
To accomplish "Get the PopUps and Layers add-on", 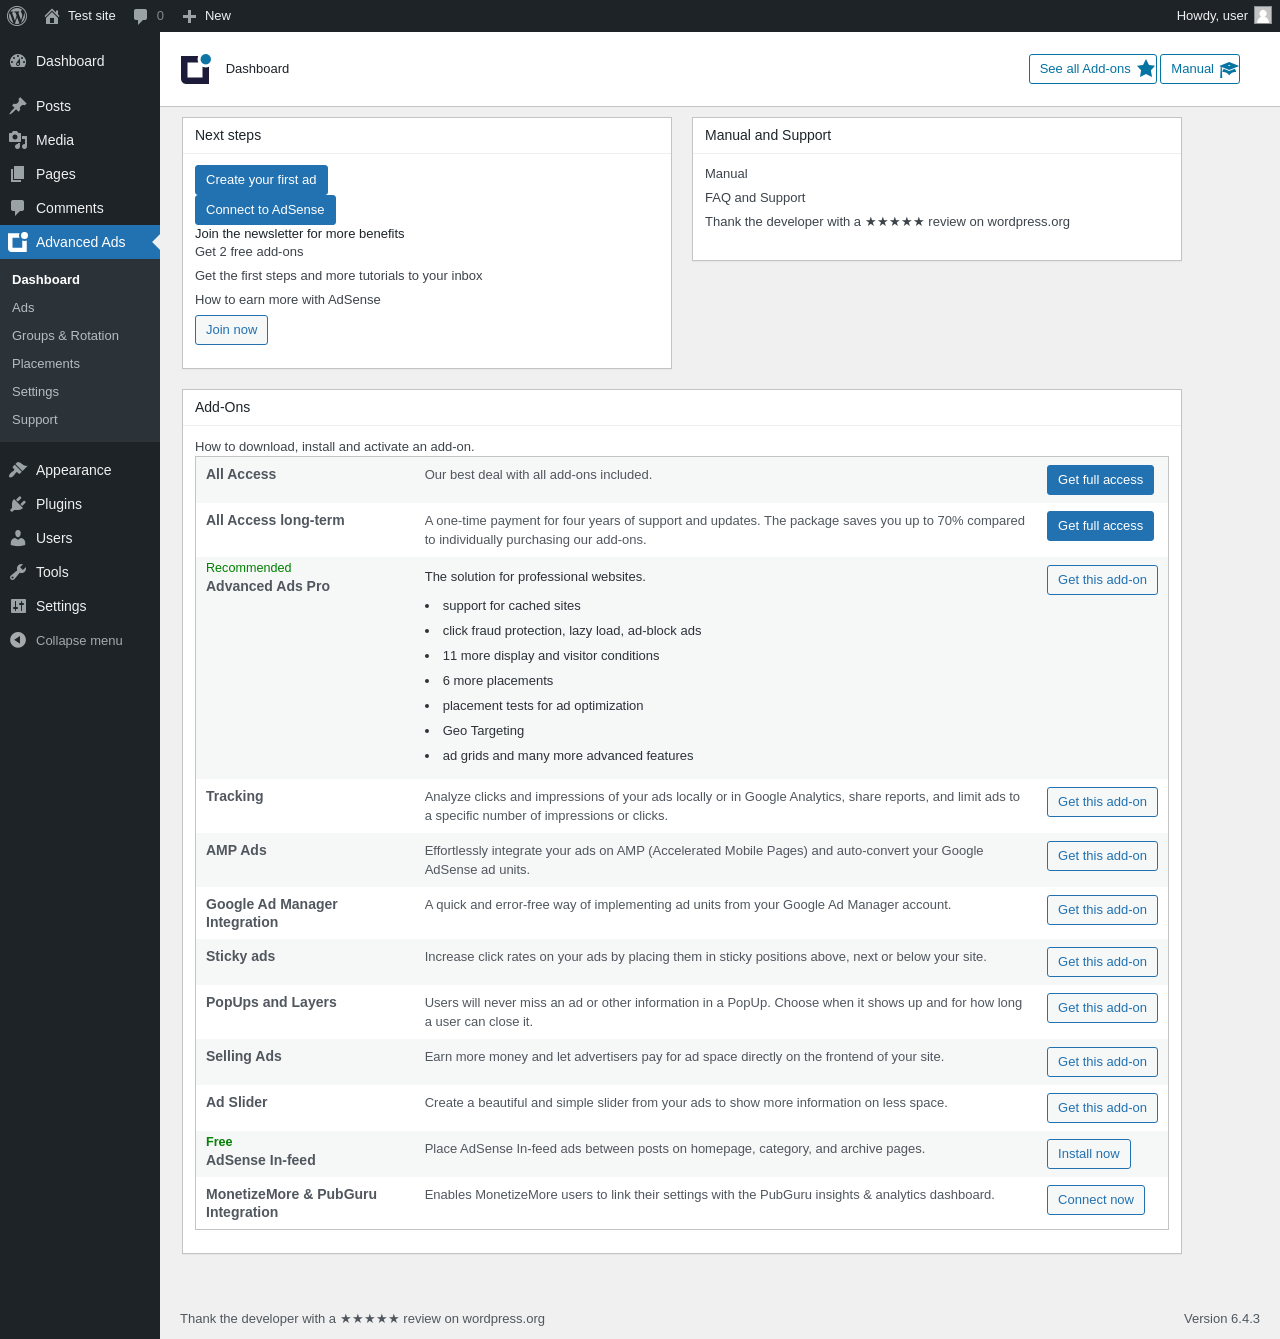I will (x=1102, y=1008).
